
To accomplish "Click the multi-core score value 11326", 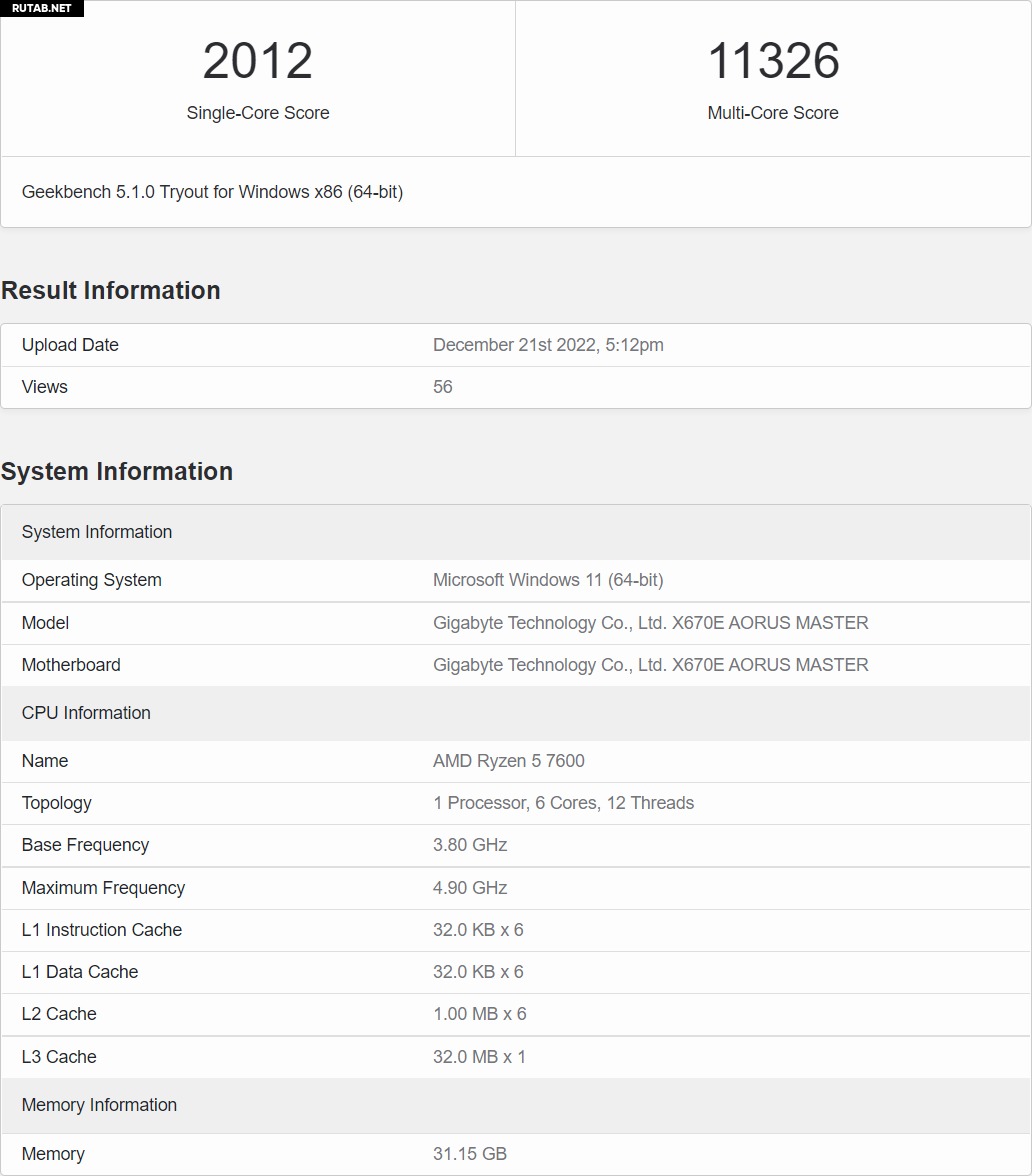I will pos(773,61).
